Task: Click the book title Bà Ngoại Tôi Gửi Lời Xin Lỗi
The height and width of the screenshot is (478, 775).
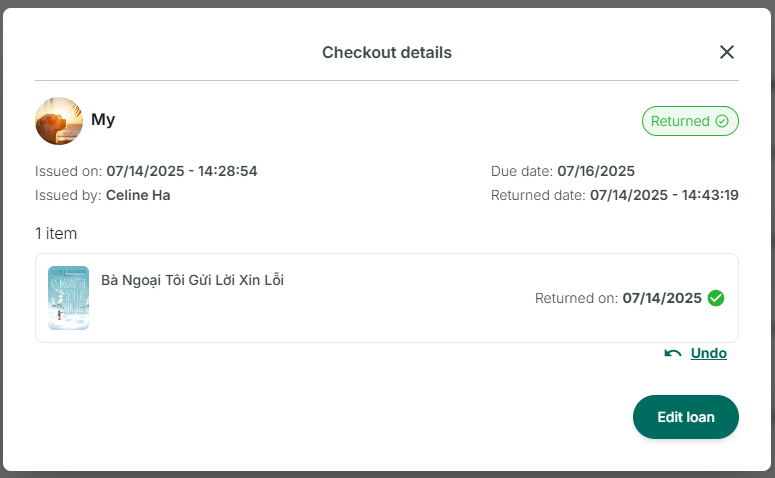Action: click(x=192, y=280)
